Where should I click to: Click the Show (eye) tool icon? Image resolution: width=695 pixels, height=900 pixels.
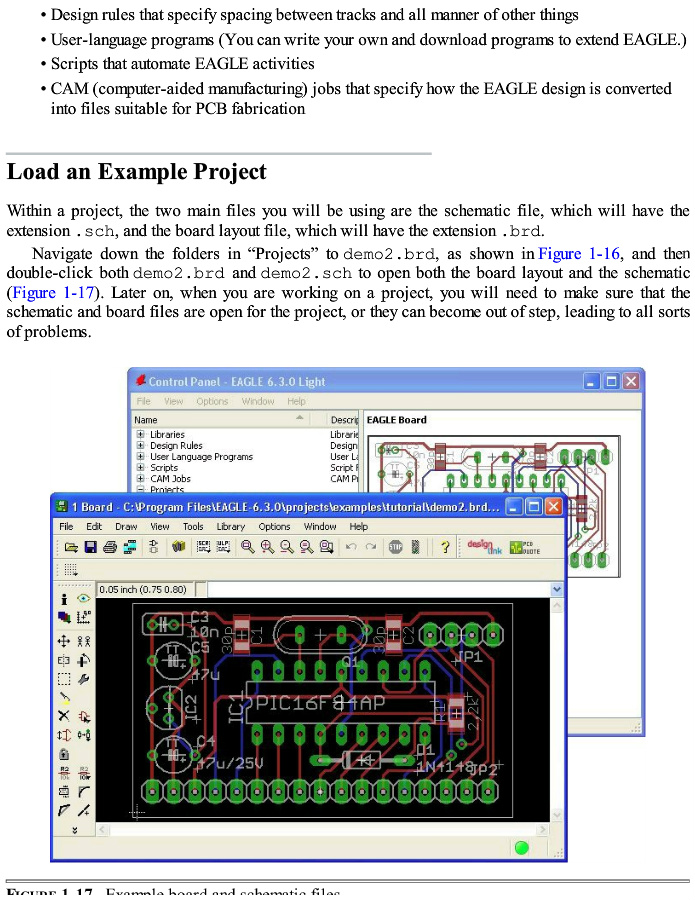(x=83, y=599)
